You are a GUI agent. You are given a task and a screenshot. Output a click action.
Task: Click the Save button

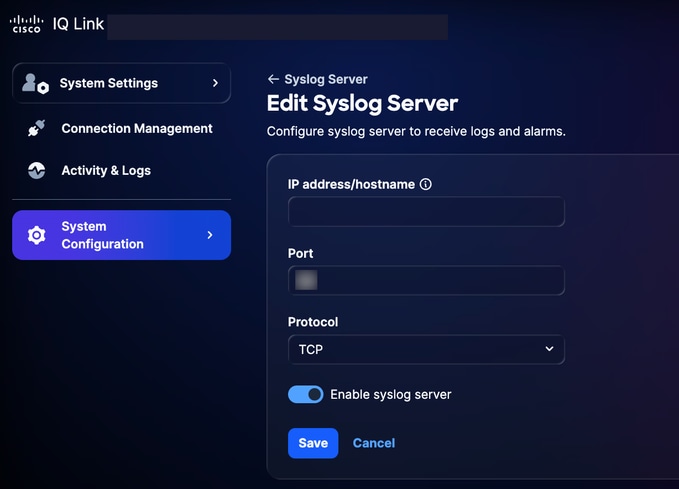313,443
